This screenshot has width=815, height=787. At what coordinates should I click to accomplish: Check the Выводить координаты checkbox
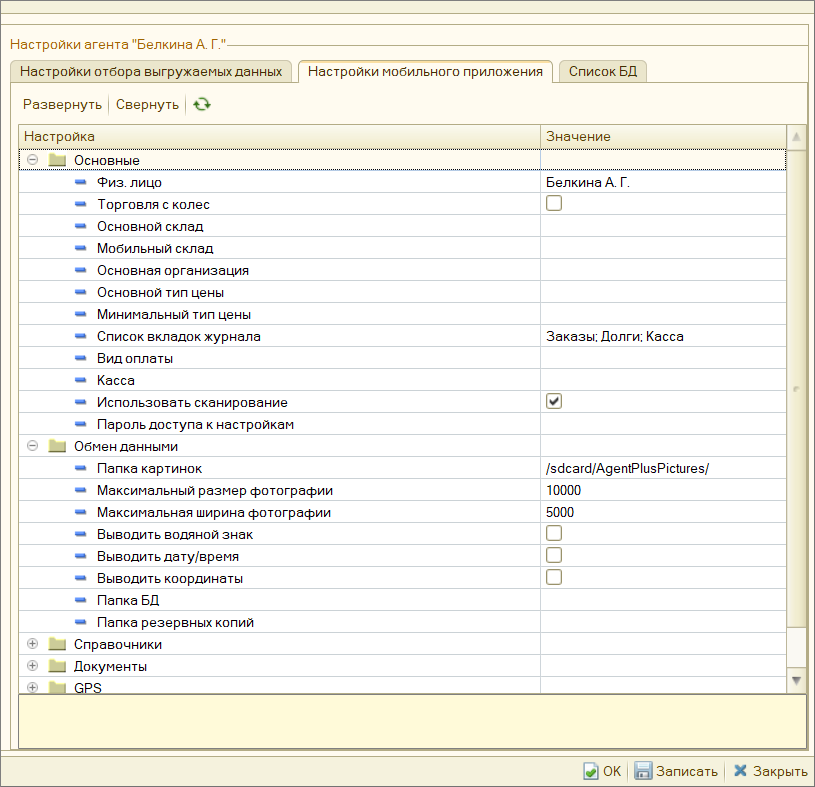(554, 577)
